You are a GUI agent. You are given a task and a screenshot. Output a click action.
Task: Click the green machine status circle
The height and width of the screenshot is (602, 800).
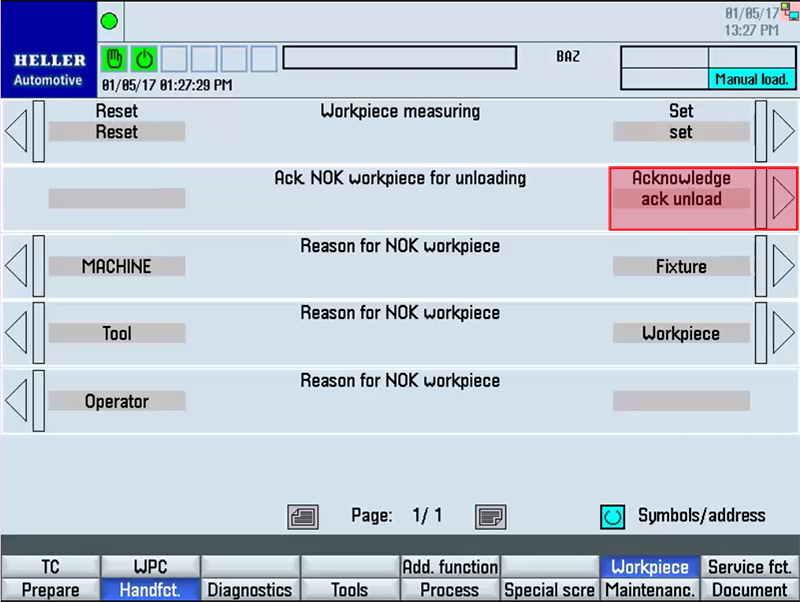click(109, 20)
